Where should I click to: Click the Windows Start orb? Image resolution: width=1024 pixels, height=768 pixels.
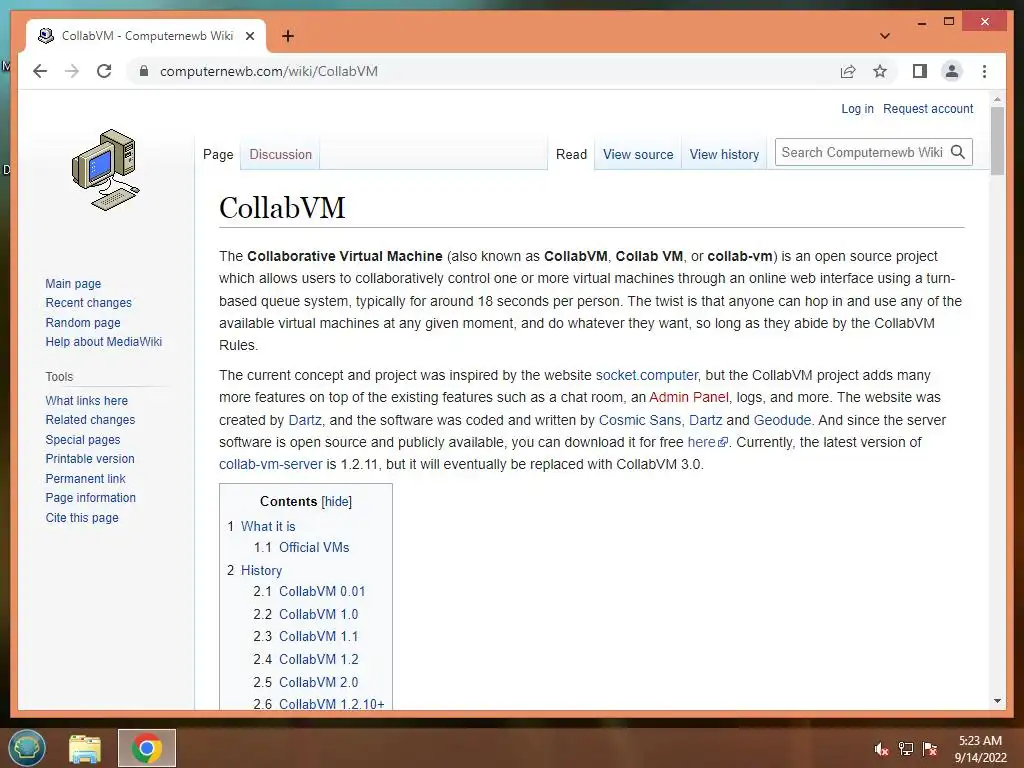coord(27,748)
